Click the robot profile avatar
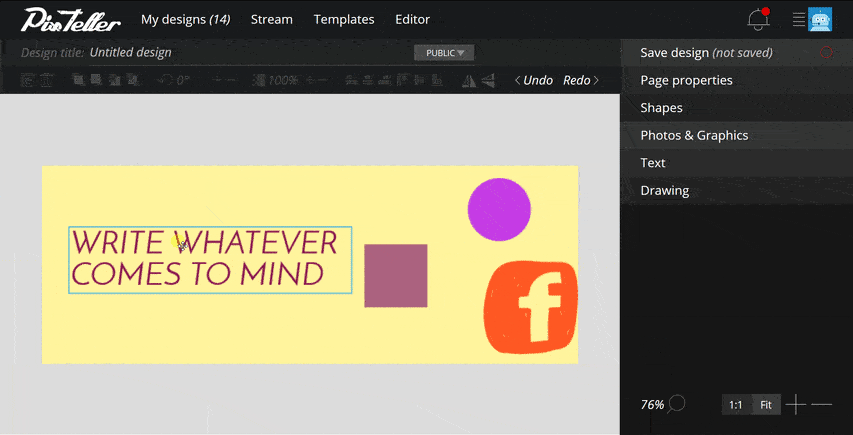This screenshot has width=853, height=435. pyautogui.click(x=820, y=20)
